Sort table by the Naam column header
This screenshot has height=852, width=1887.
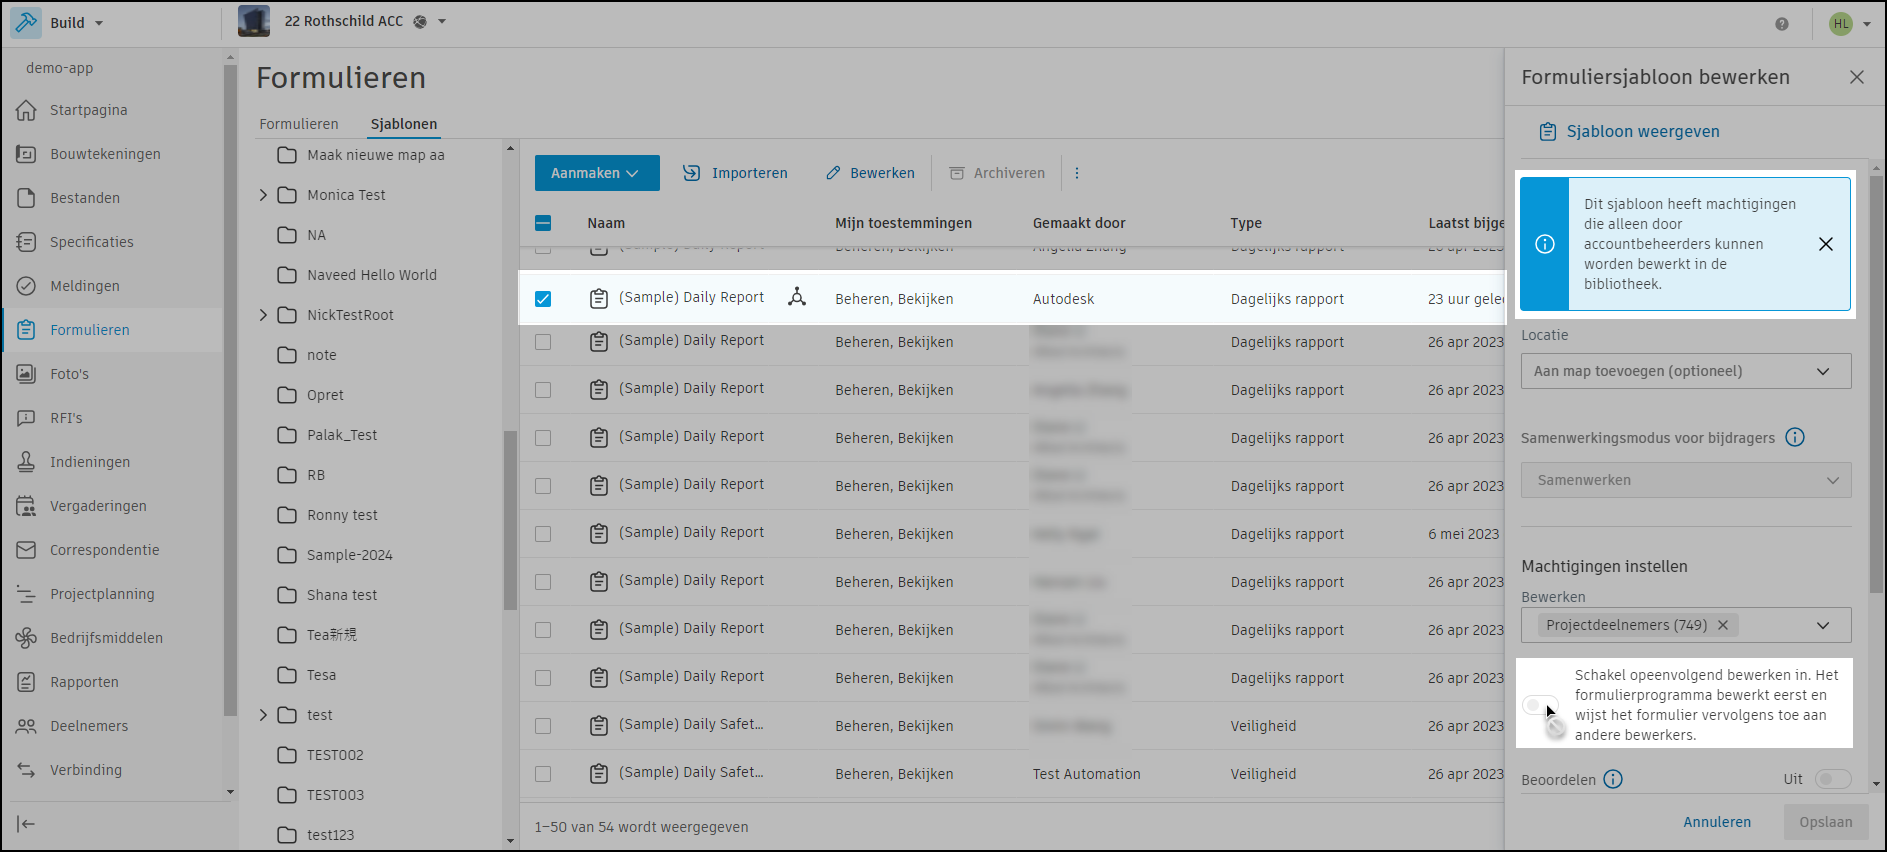606,223
